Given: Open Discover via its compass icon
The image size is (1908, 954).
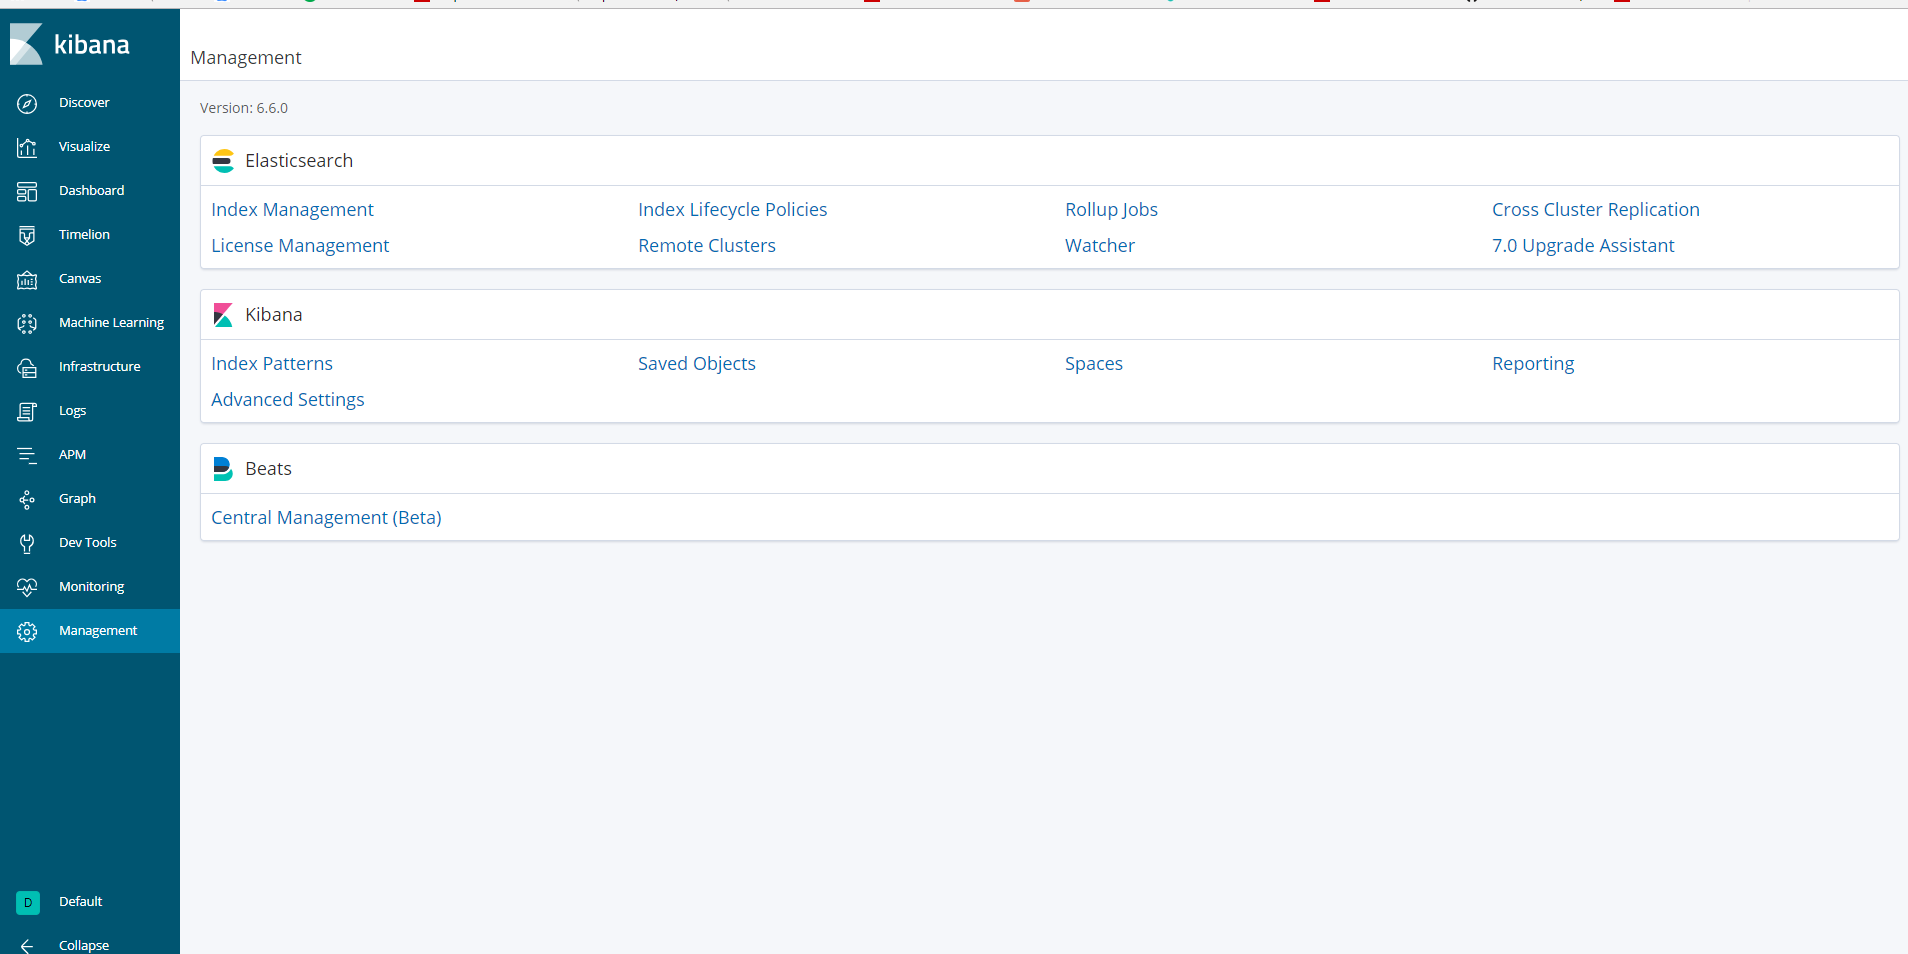Looking at the screenshot, I should point(27,103).
